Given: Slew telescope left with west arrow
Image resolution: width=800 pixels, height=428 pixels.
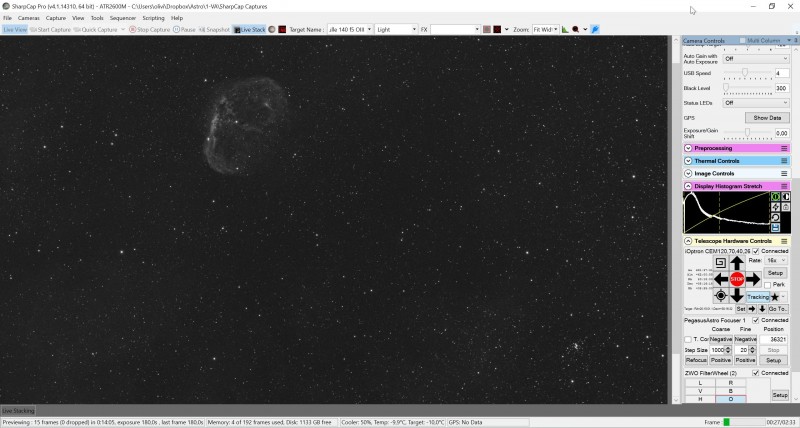Looking at the screenshot, I should (x=720, y=279).
